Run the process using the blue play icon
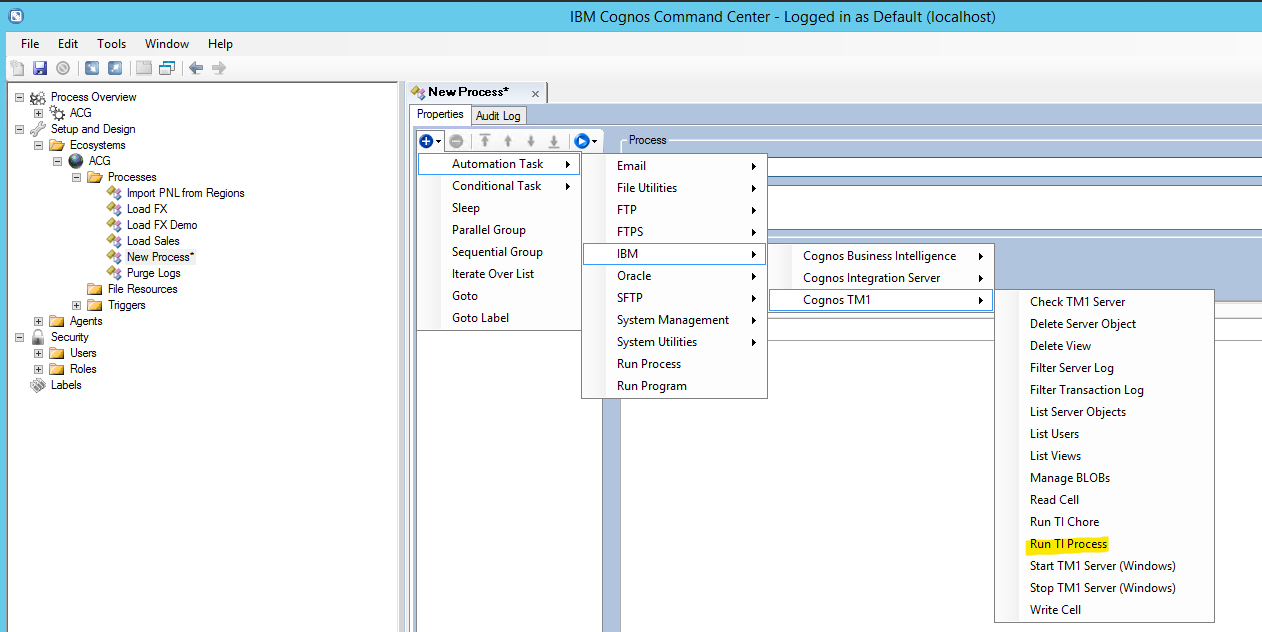Image resolution: width=1262 pixels, height=632 pixels. (x=583, y=141)
